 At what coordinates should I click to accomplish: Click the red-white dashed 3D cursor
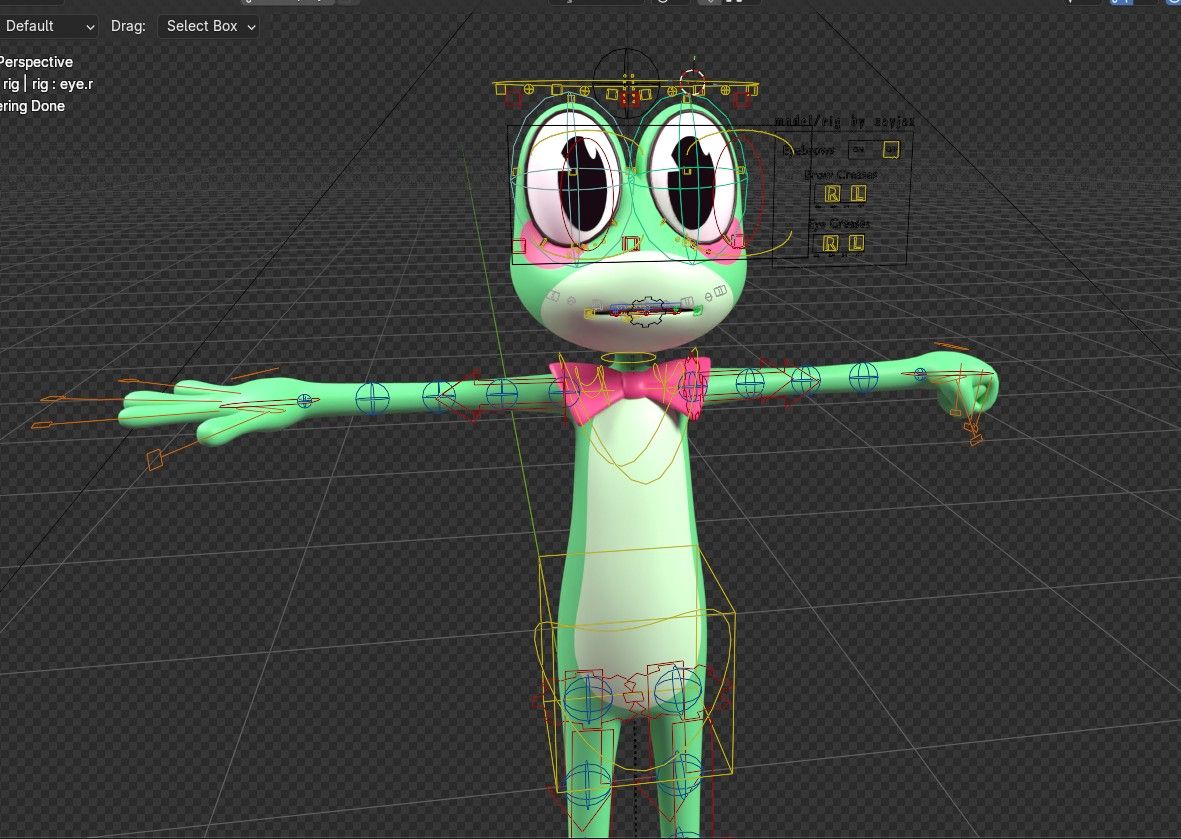(691, 81)
